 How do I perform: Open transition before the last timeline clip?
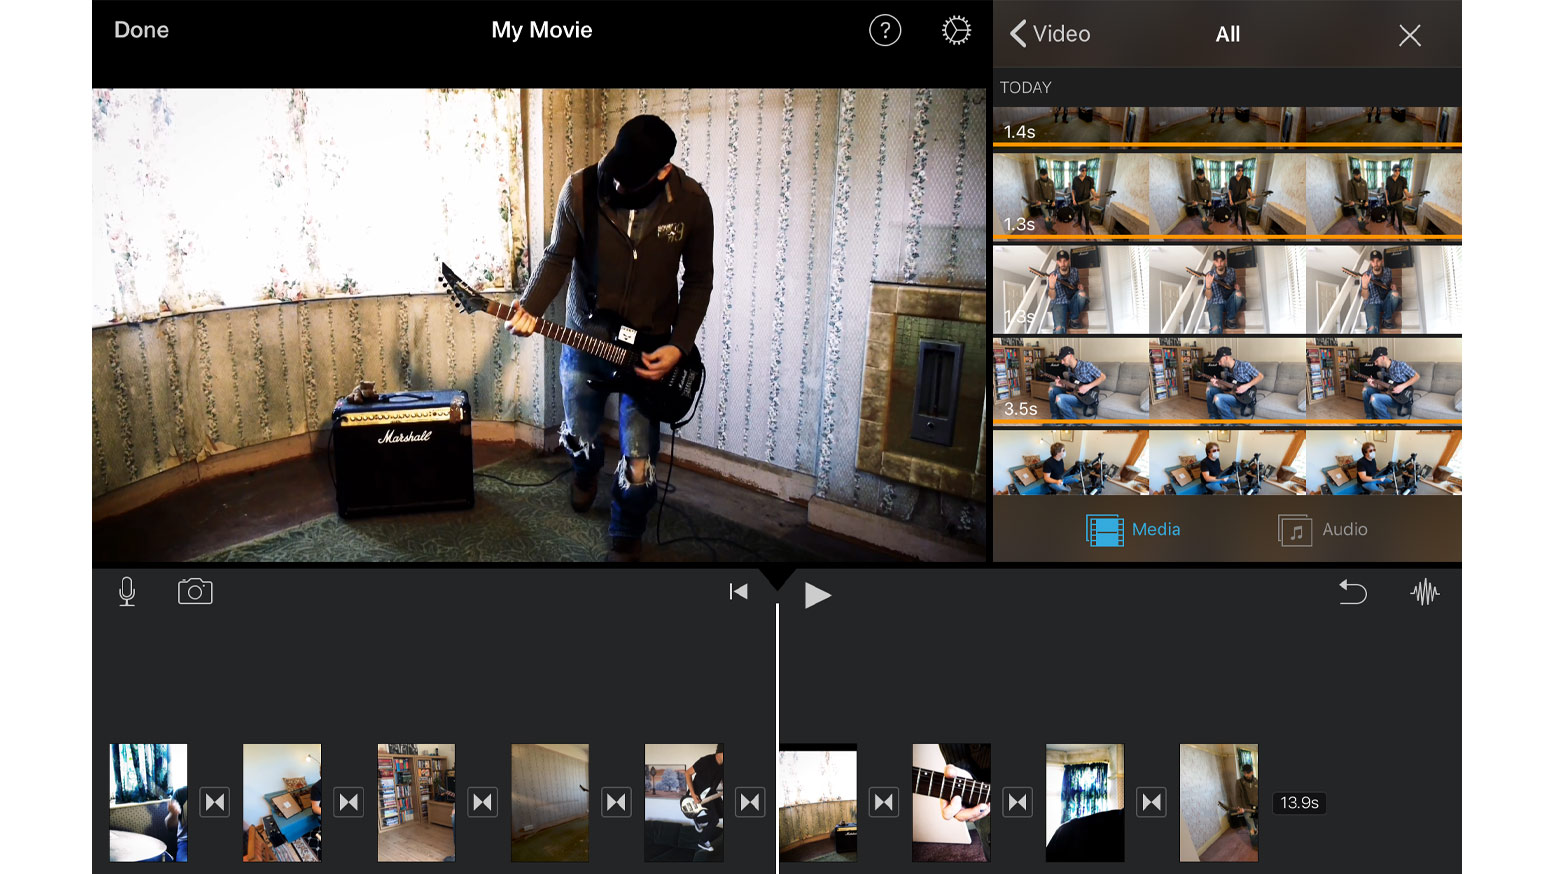pos(1152,802)
